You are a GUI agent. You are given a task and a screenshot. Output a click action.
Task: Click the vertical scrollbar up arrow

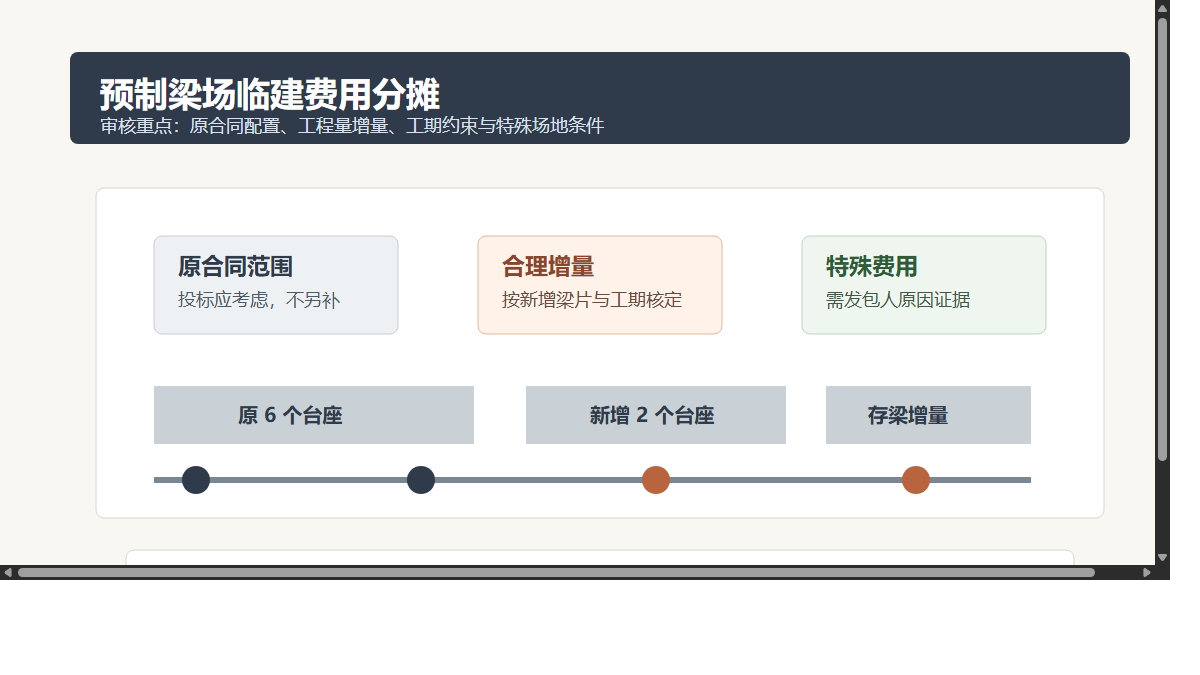click(1162, 8)
